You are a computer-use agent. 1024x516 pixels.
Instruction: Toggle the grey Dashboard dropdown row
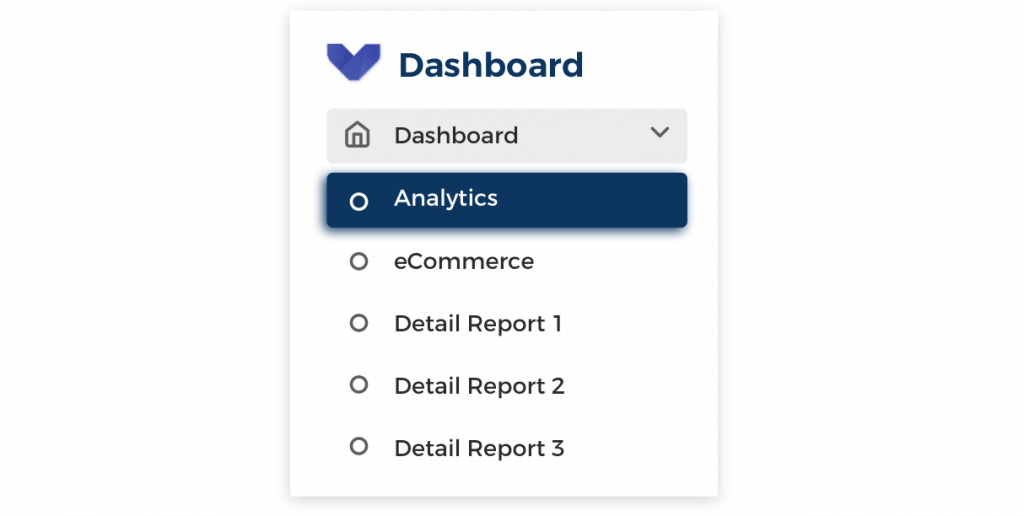pos(507,136)
